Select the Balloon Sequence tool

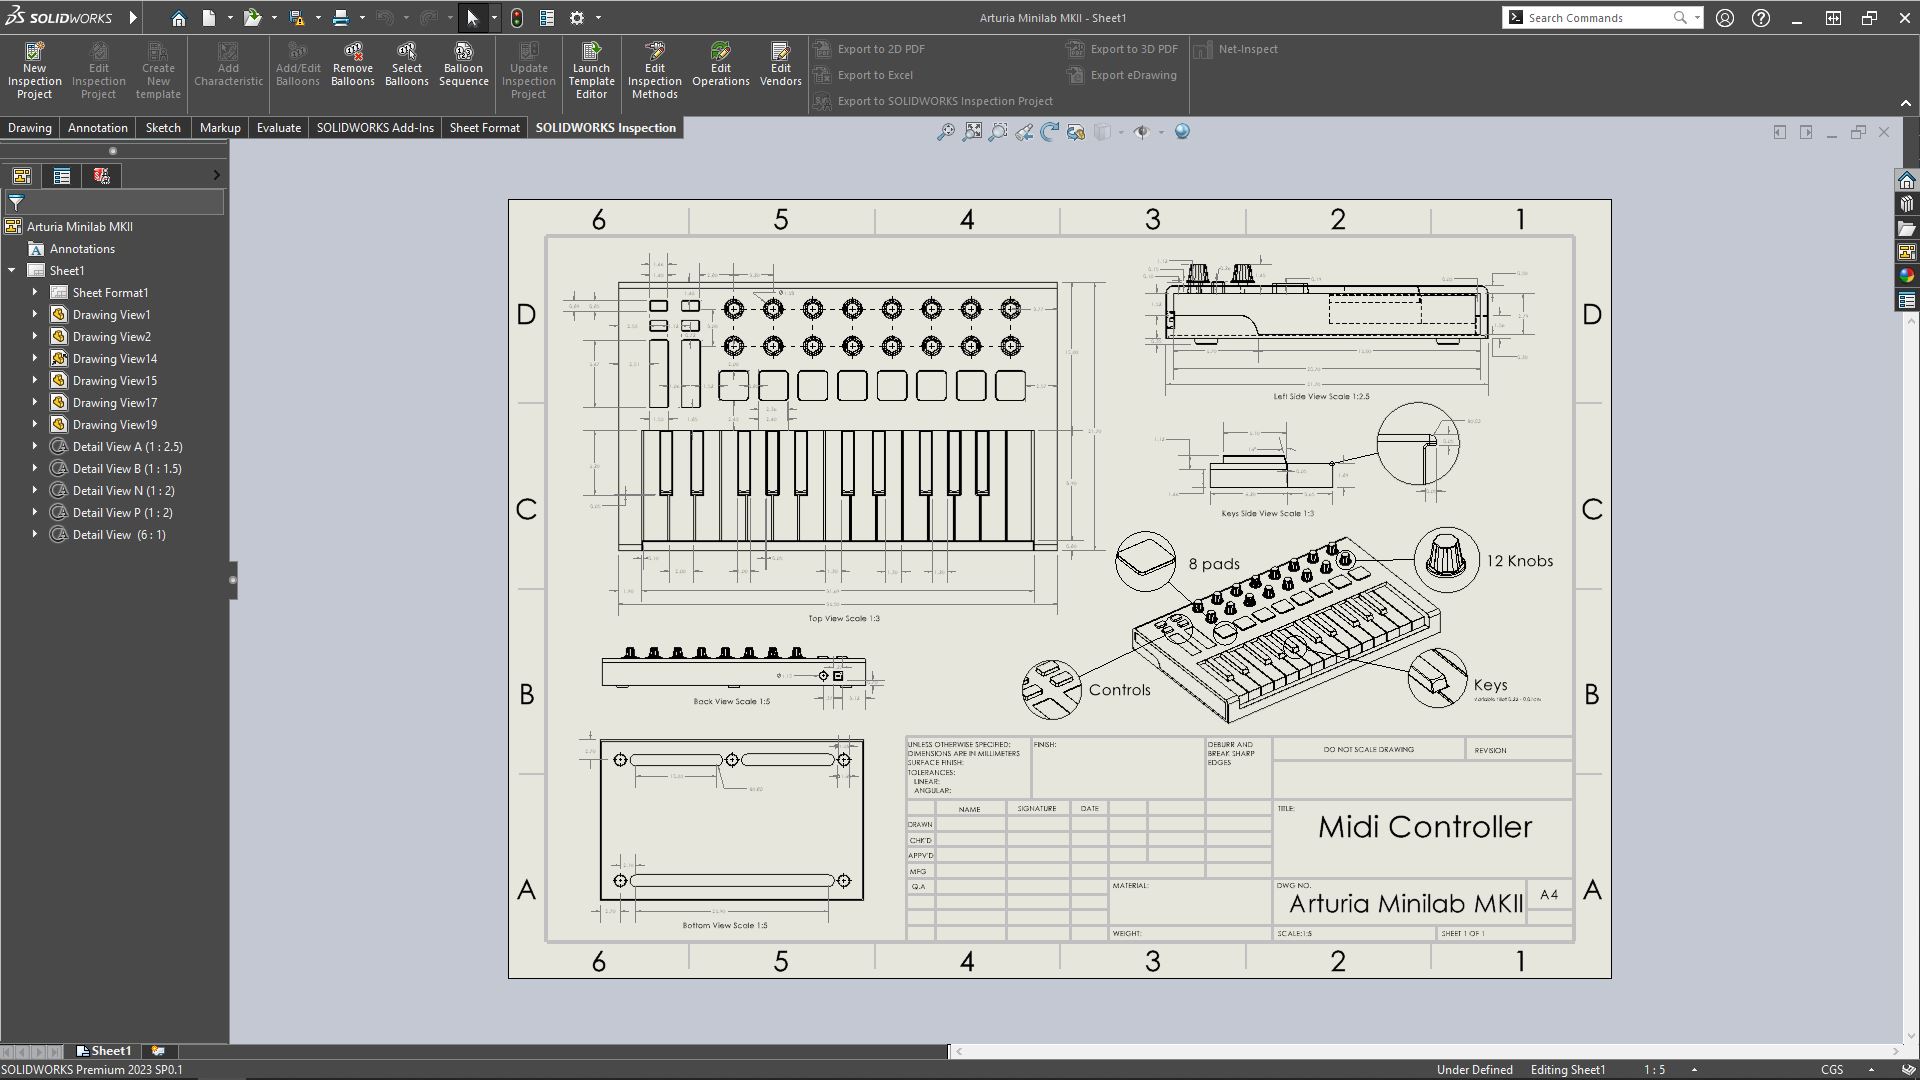coord(463,66)
